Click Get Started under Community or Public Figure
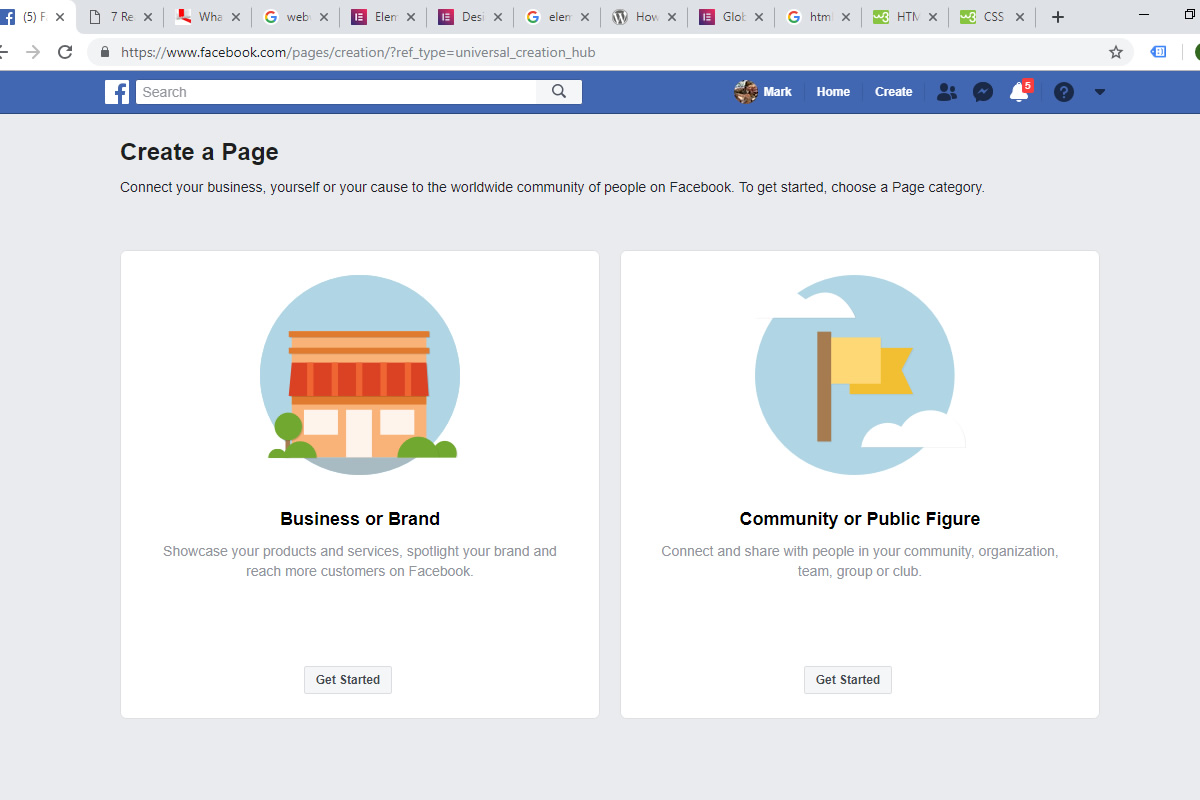 click(x=848, y=680)
